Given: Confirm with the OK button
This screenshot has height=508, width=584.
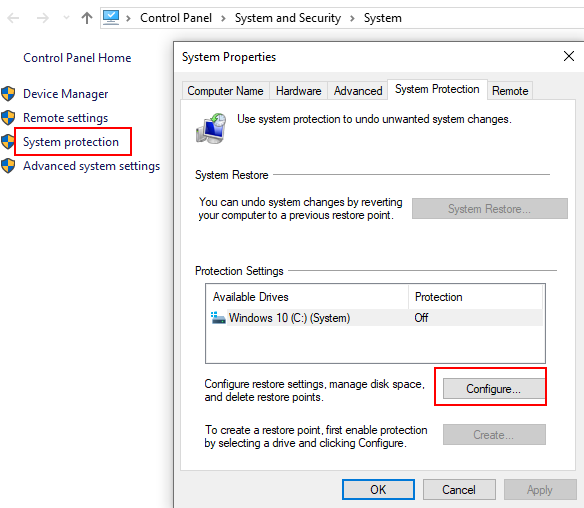Looking at the screenshot, I should [378, 489].
